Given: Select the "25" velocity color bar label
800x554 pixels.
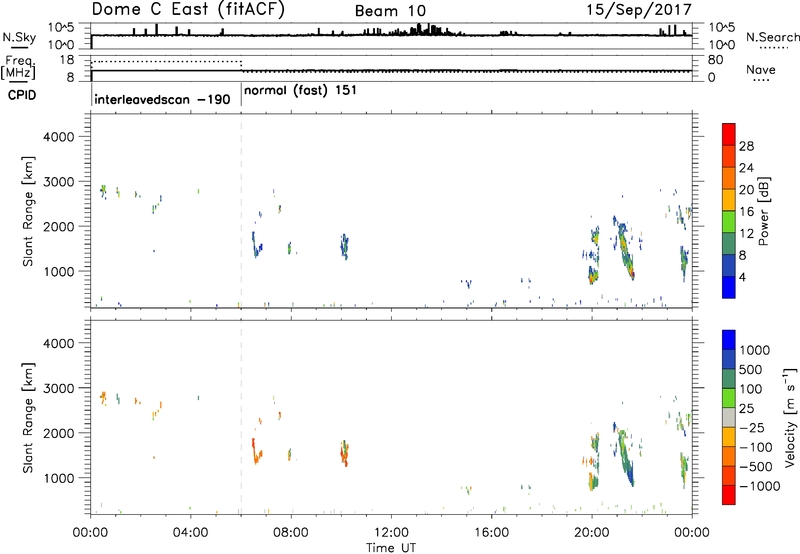Looking at the screenshot, I should click(x=748, y=409).
